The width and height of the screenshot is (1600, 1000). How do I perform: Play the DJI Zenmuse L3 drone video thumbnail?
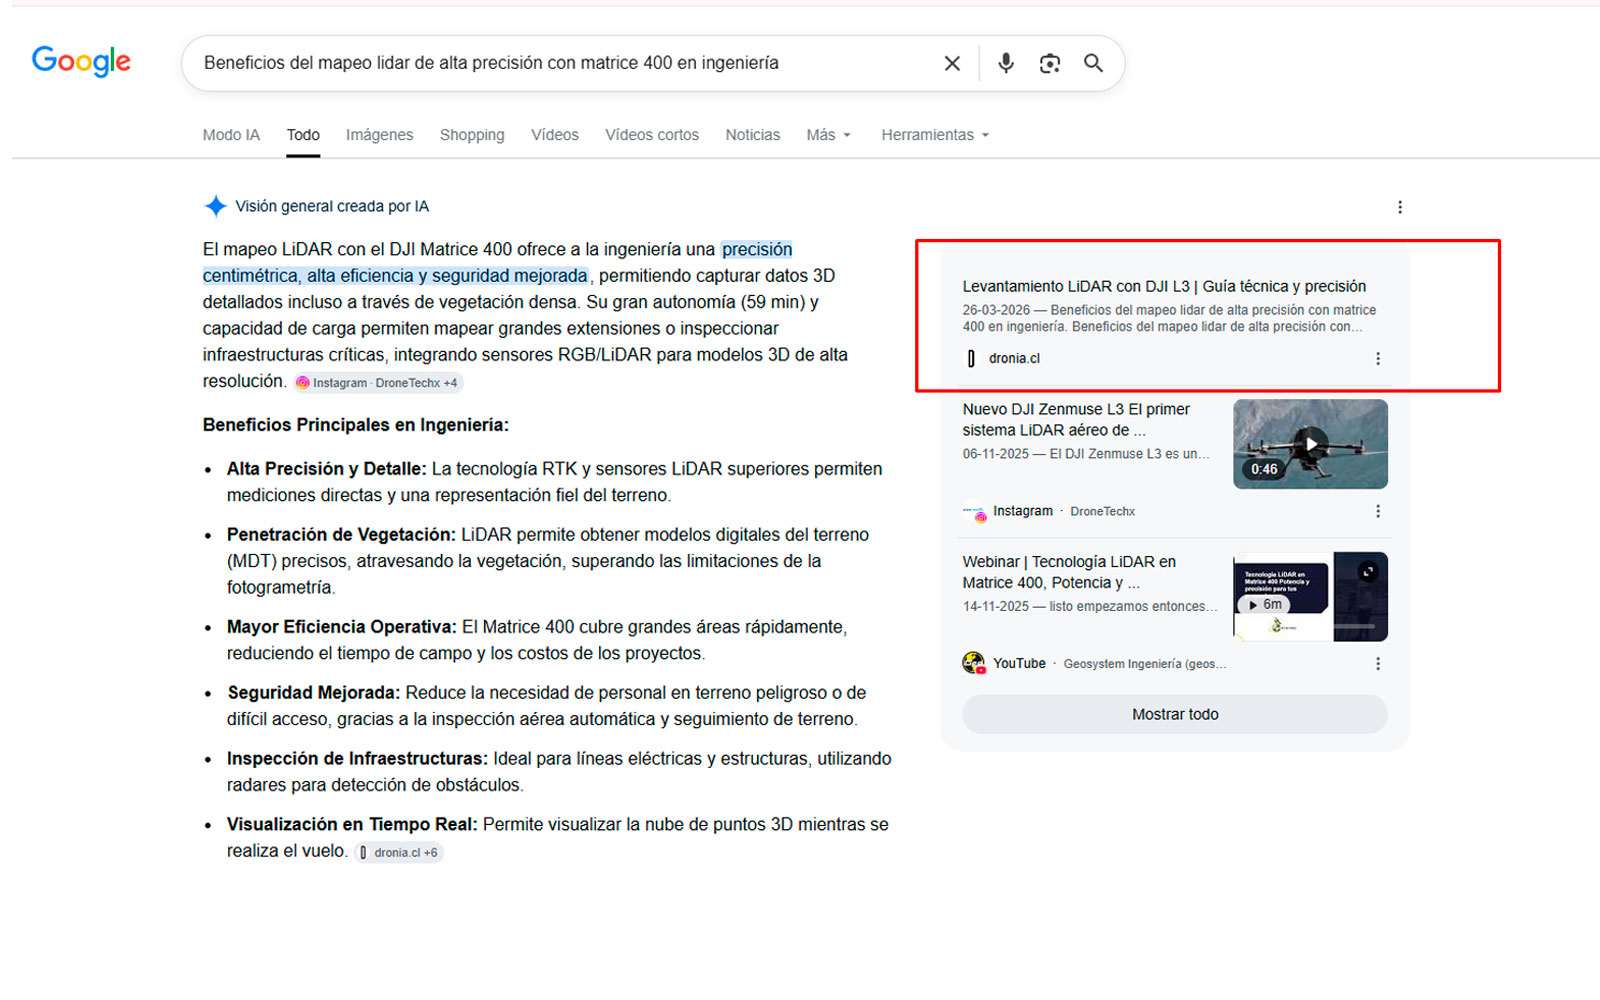coord(1310,444)
